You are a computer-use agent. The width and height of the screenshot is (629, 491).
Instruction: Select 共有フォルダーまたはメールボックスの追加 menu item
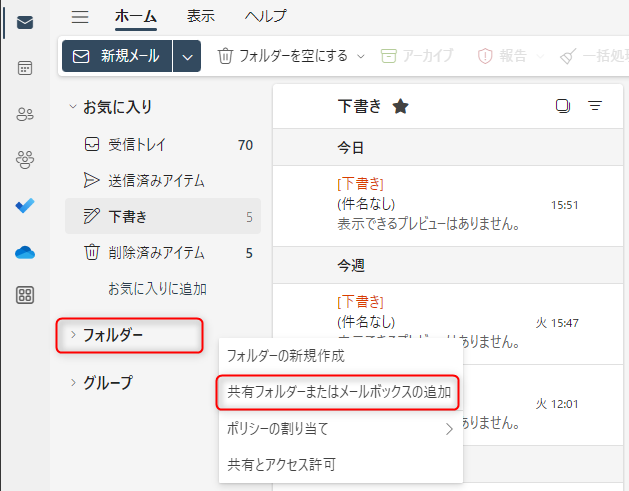(x=339, y=392)
